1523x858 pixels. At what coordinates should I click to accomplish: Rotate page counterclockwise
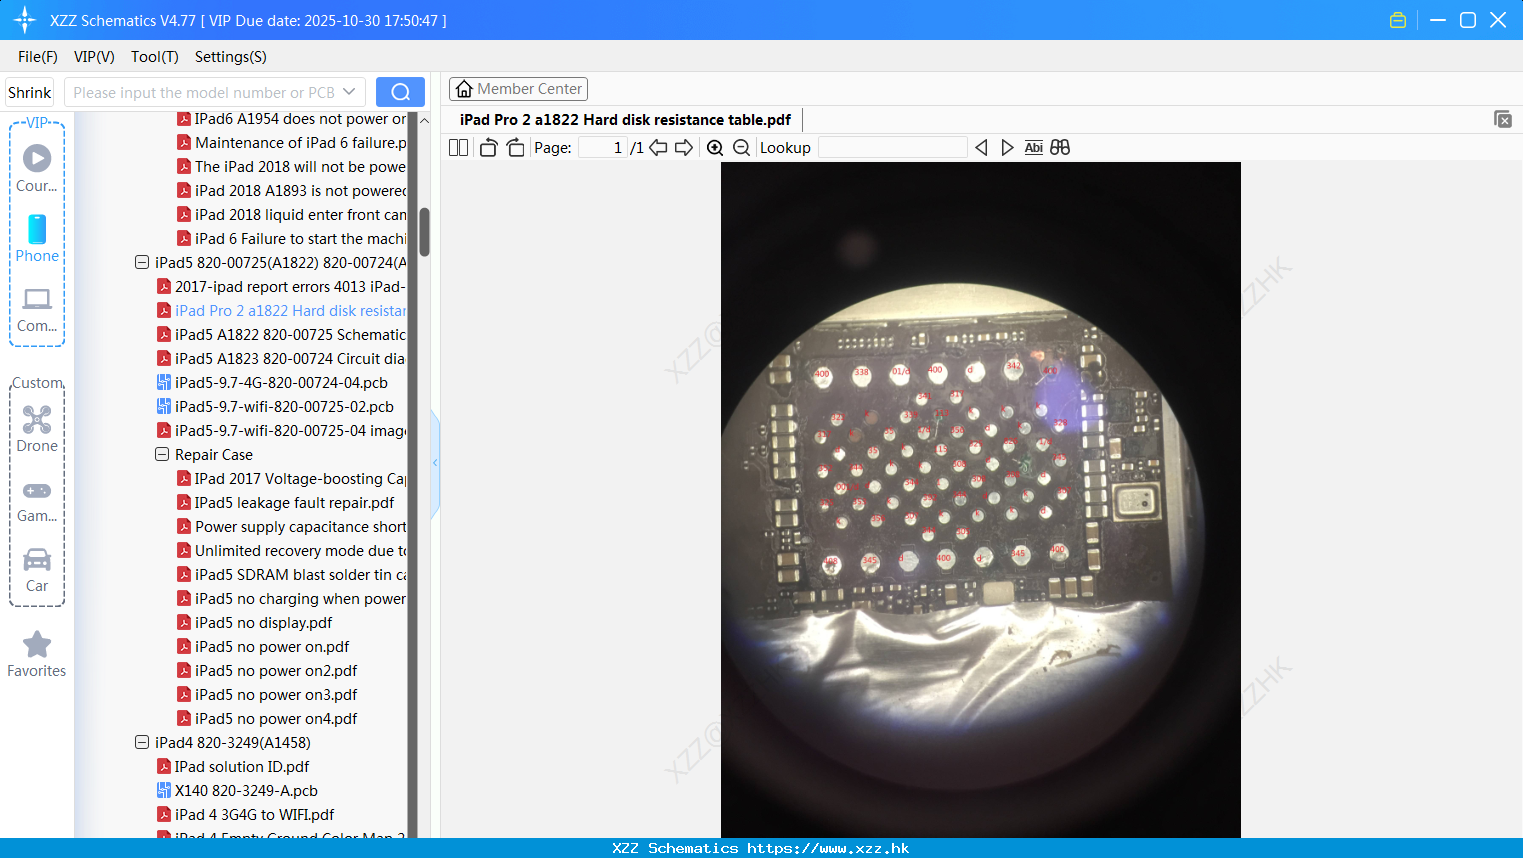coord(488,147)
